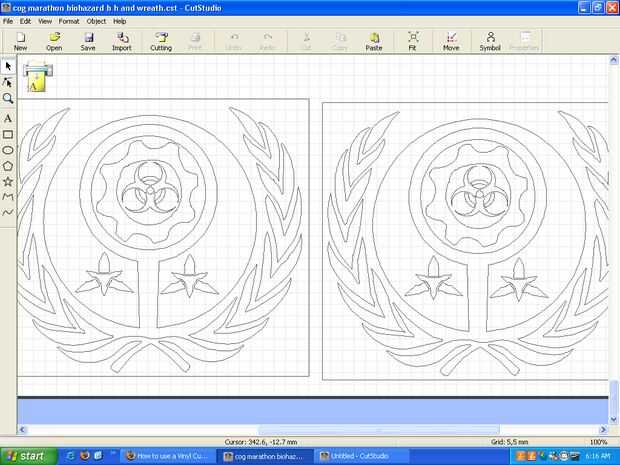
Task: Select the curve drawing tool
Action: (x=8, y=213)
